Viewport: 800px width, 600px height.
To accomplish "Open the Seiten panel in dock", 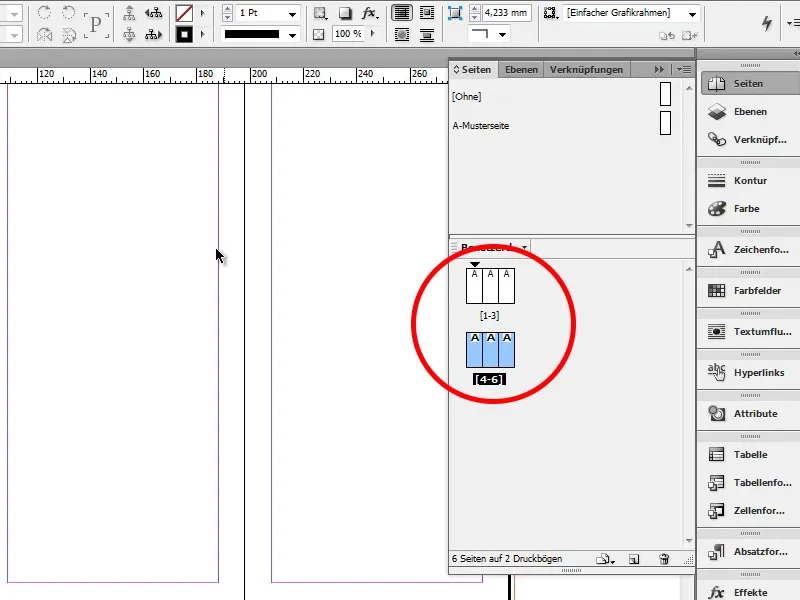I will click(x=750, y=83).
